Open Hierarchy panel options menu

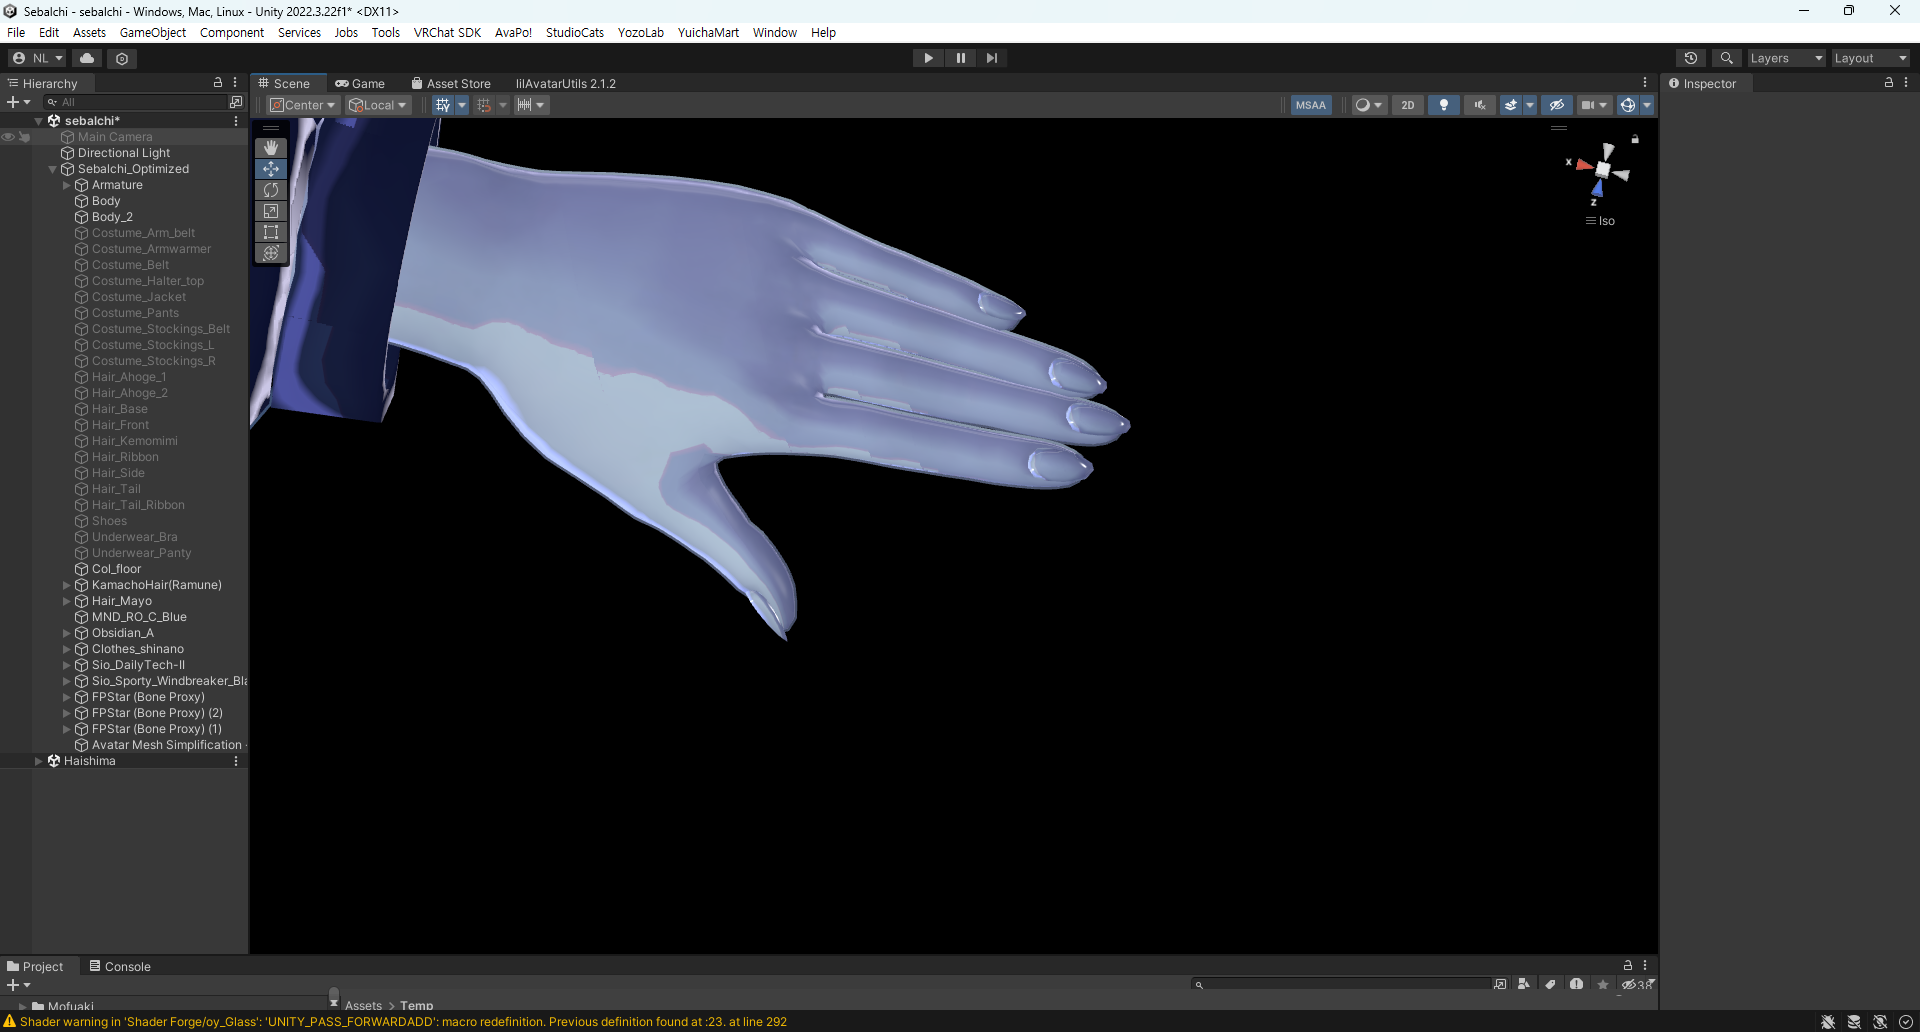[x=236, y=83]
